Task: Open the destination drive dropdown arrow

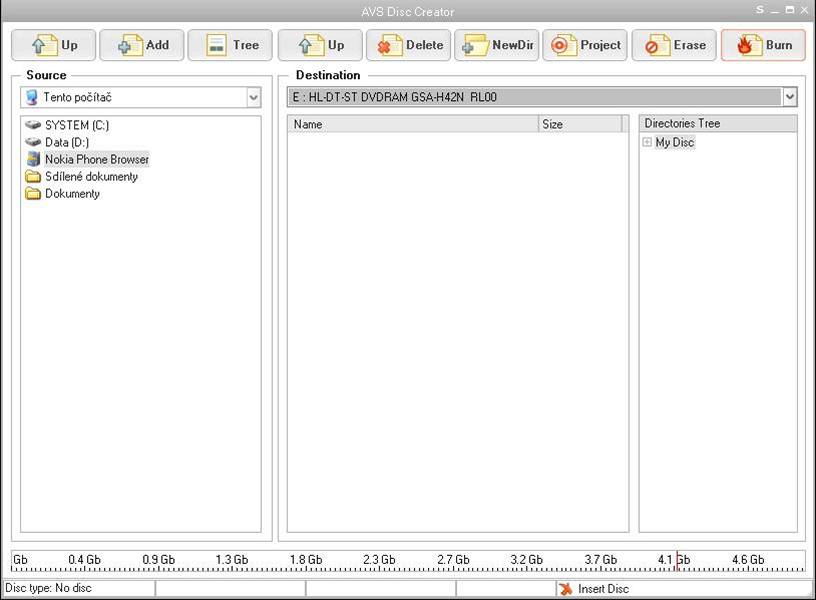Action: [790, 97]
